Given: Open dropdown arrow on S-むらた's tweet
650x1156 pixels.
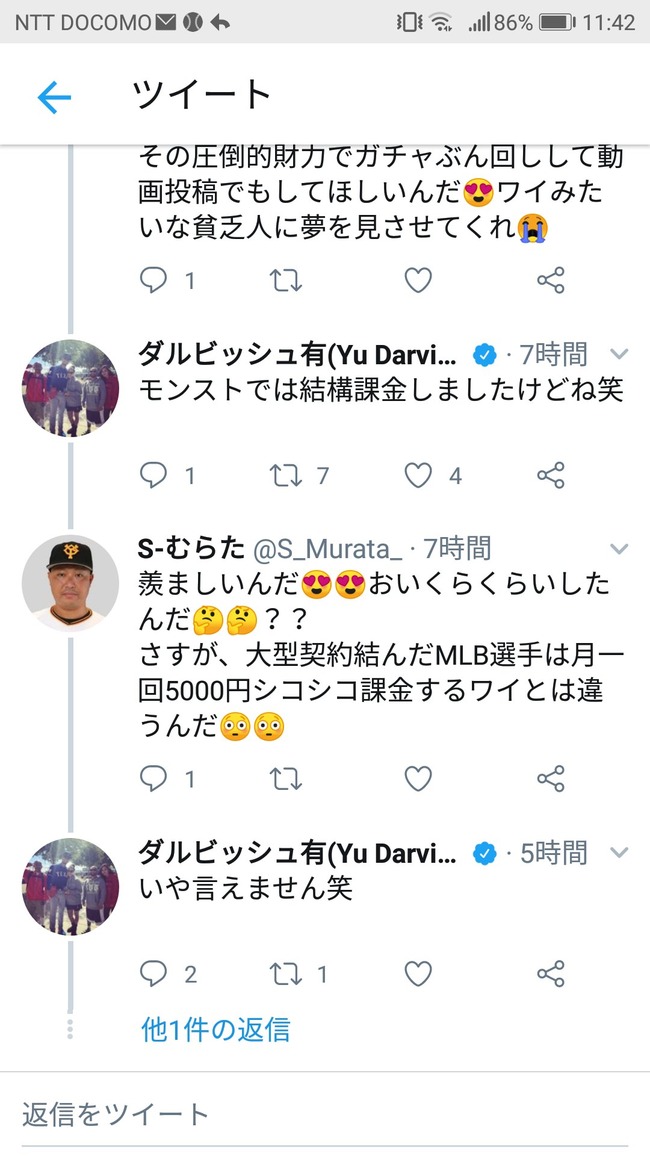Looking at the screenshot, I should (x=619, y=549).
